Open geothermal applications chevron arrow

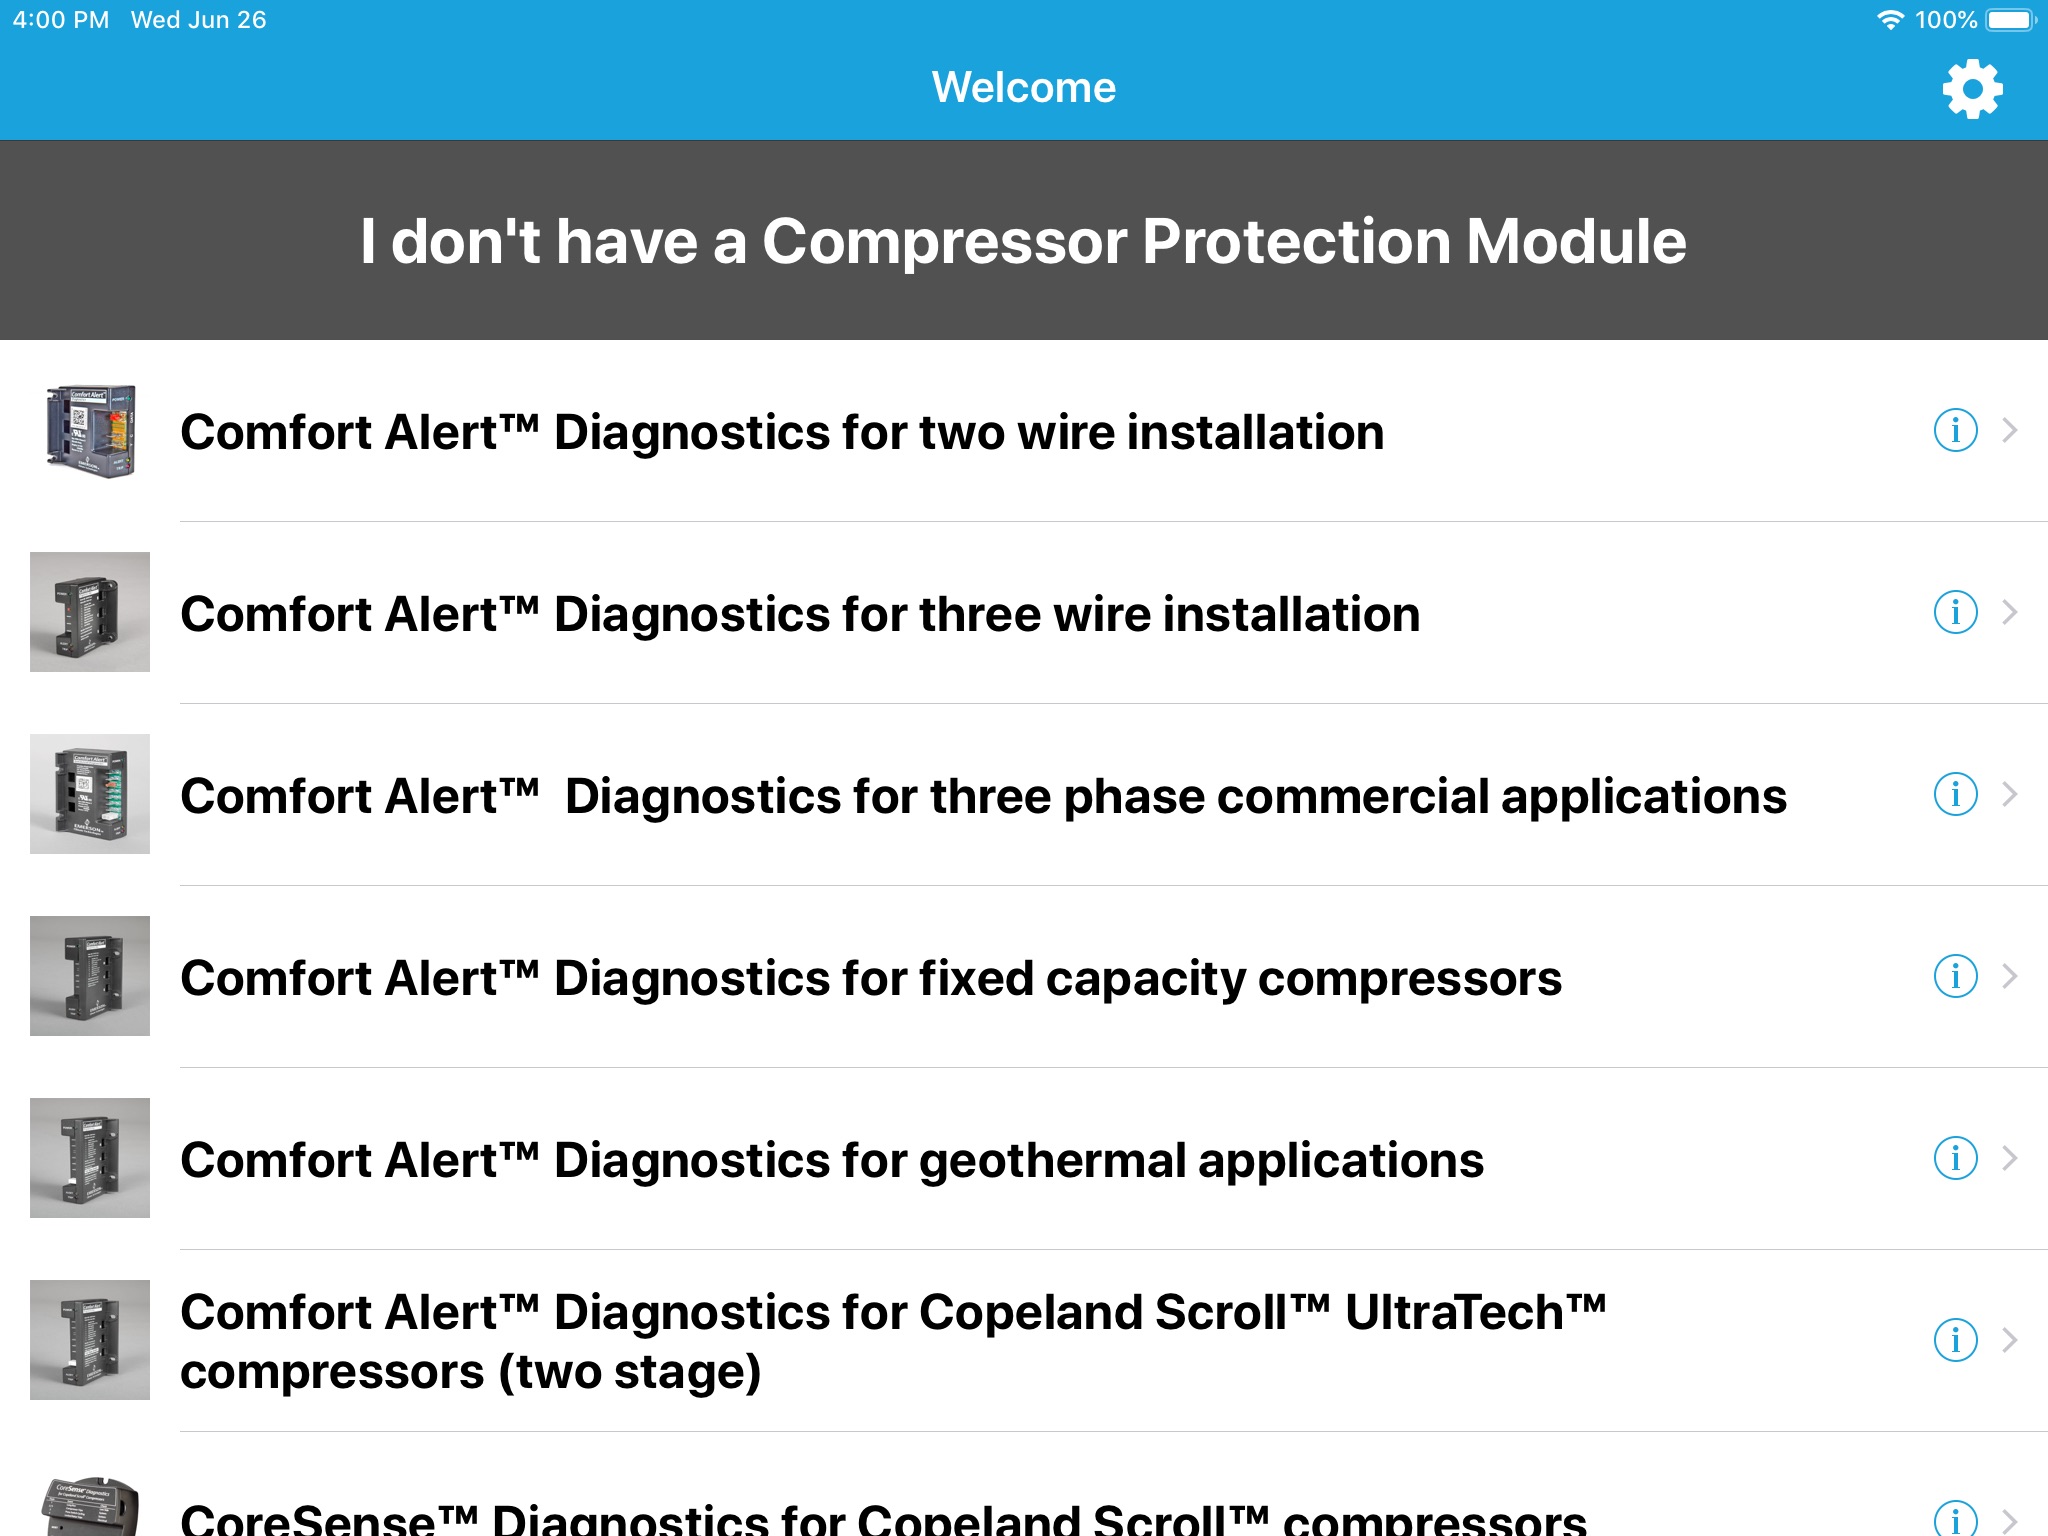click(x=2010, y=1159)
